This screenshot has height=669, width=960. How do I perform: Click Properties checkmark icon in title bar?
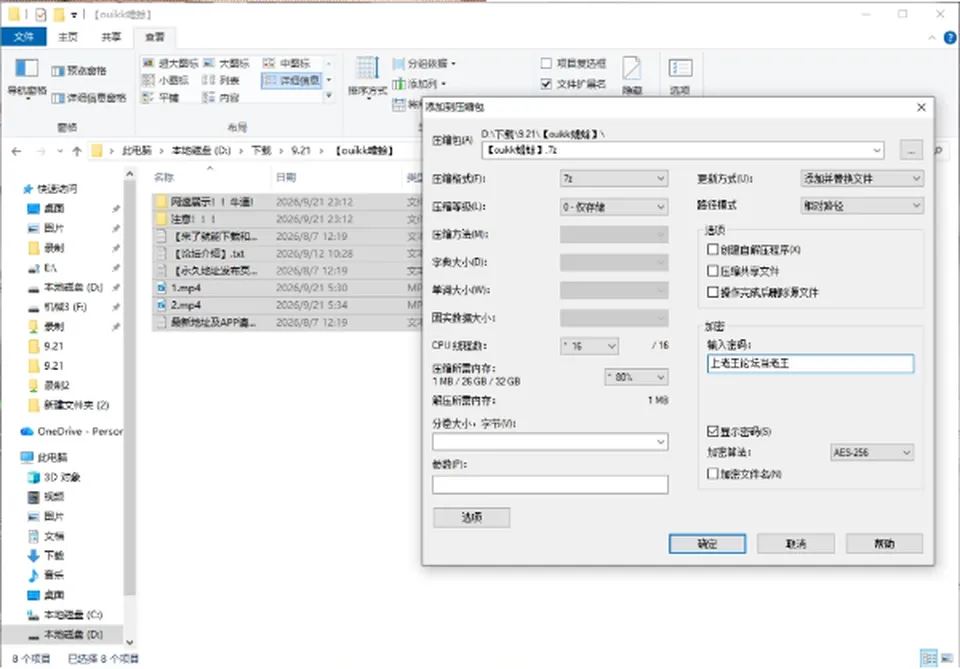40,14
